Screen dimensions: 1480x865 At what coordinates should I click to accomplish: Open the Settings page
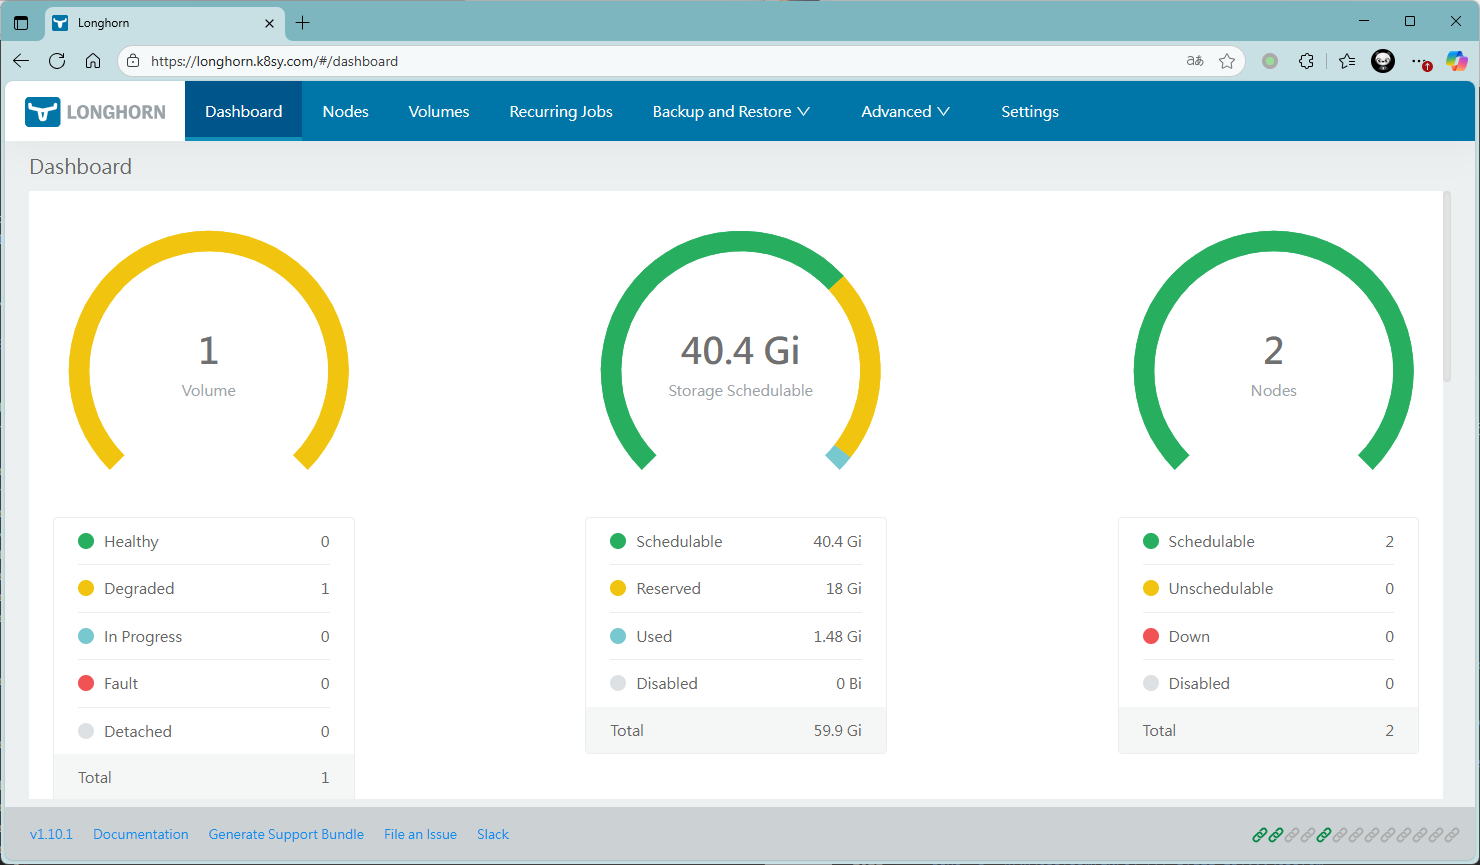tap(1029, 112)
